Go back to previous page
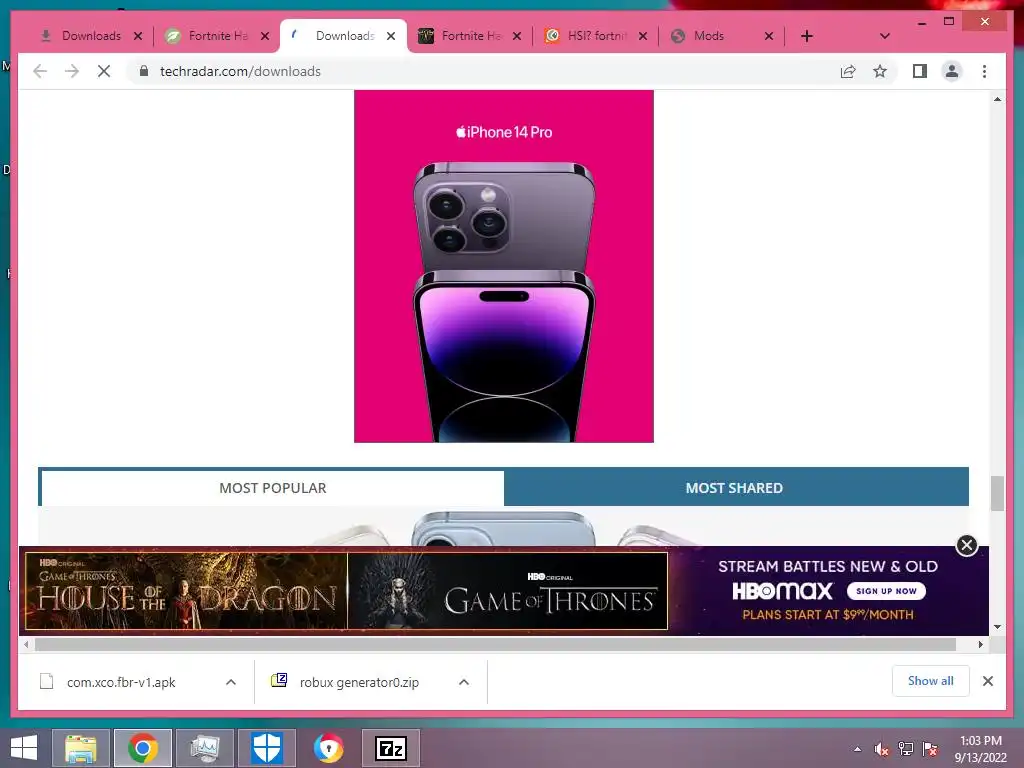The width and height of the screenshot is (1024, 768). click(40, 71)
